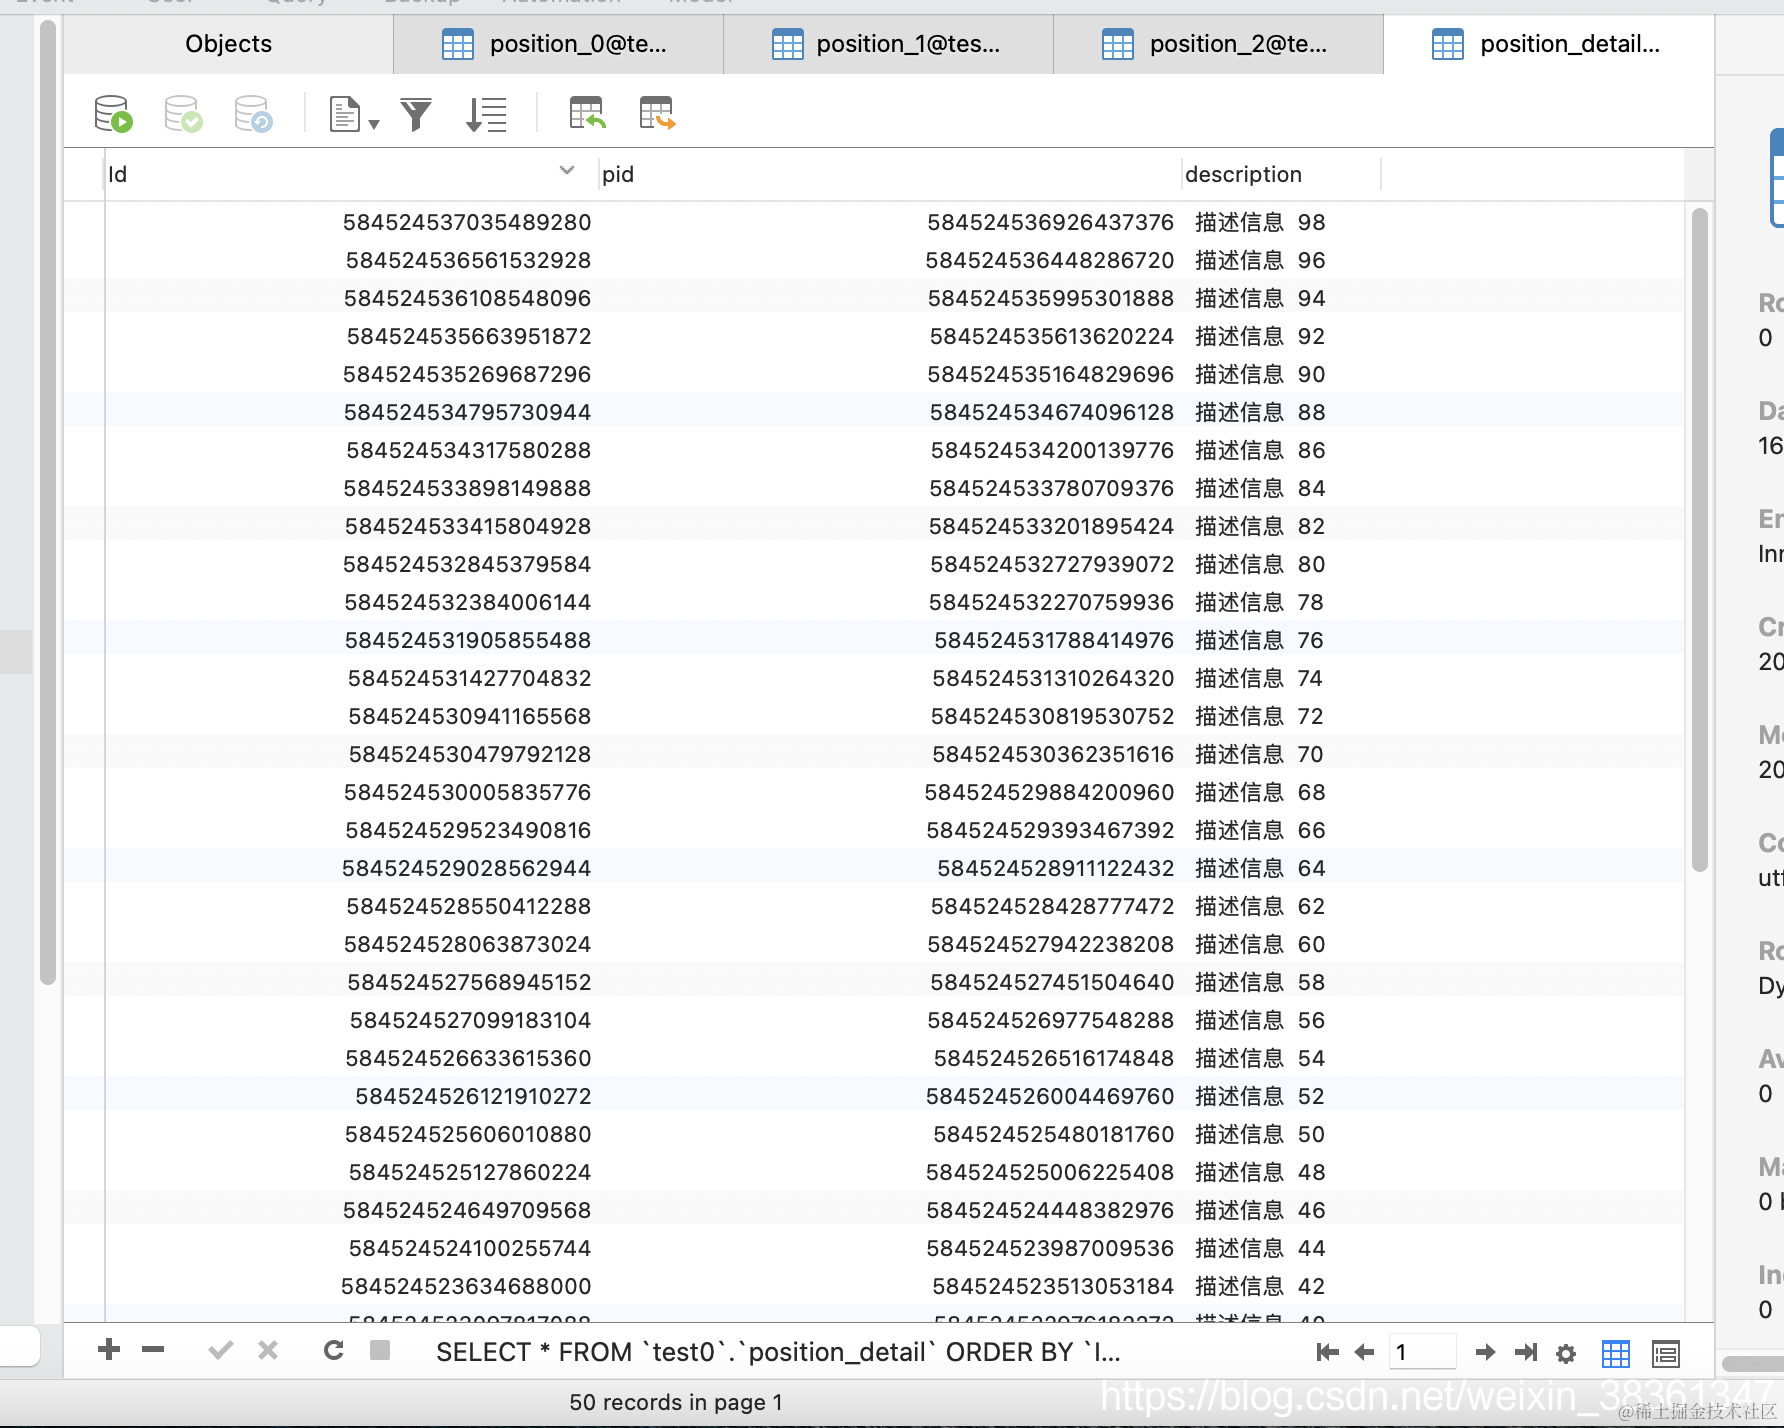The width and height of the screenshot is (1784, 1428).
Task: Open the Filter funnel tool
Action: (416, 114)
